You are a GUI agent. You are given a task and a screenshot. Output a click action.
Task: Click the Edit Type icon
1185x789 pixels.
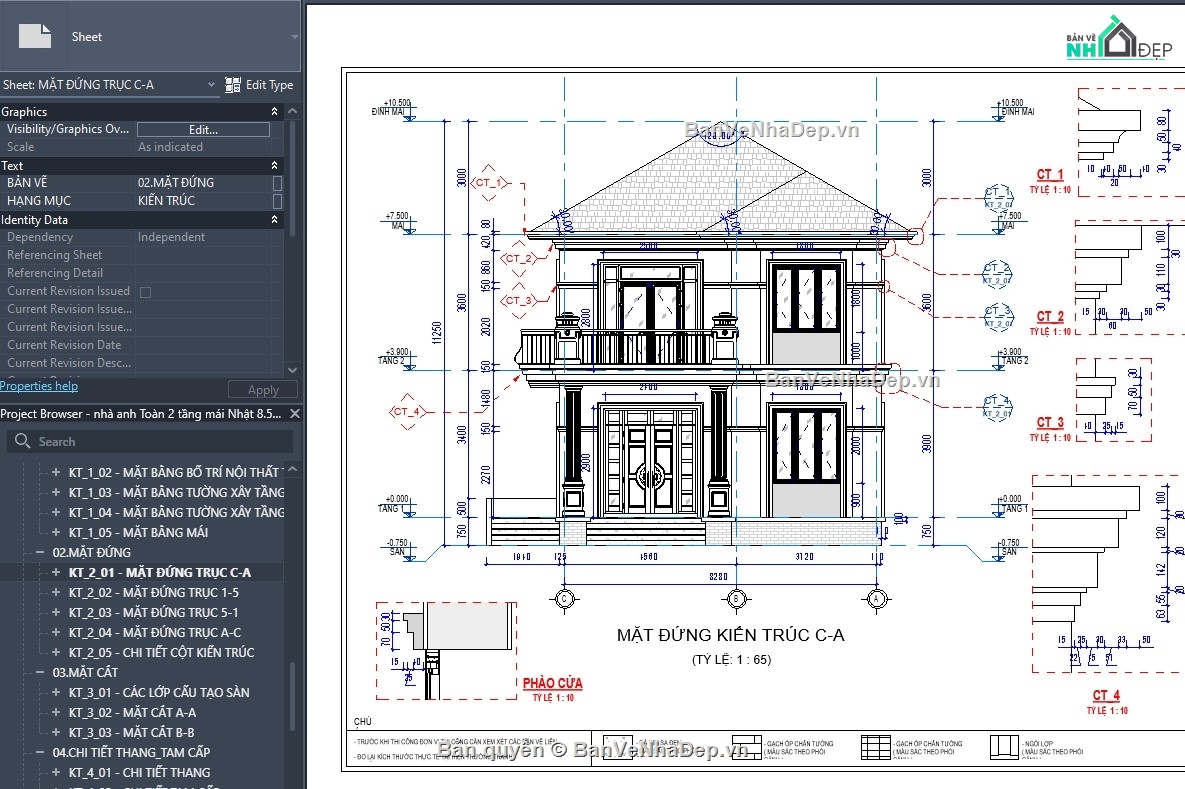[235, 85]
